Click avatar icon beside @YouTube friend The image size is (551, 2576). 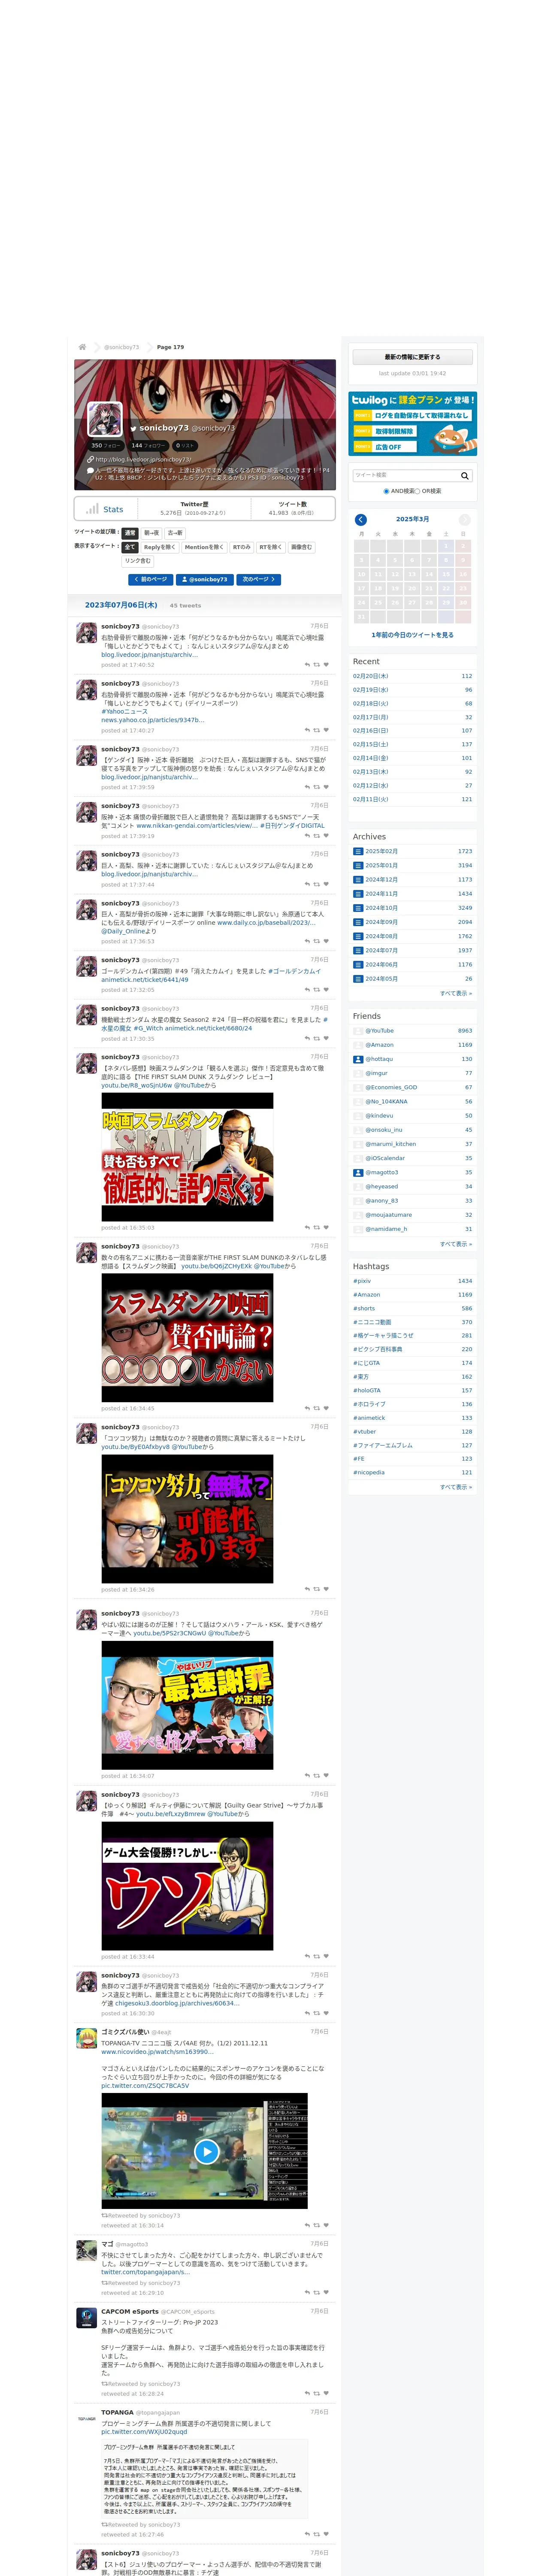pos(358,1030)
